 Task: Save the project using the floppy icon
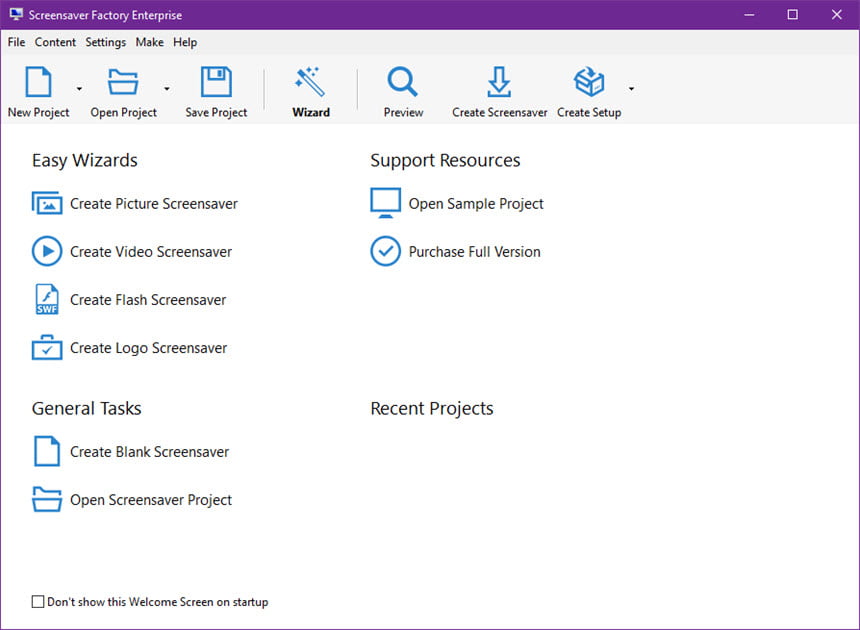(216, 82)
